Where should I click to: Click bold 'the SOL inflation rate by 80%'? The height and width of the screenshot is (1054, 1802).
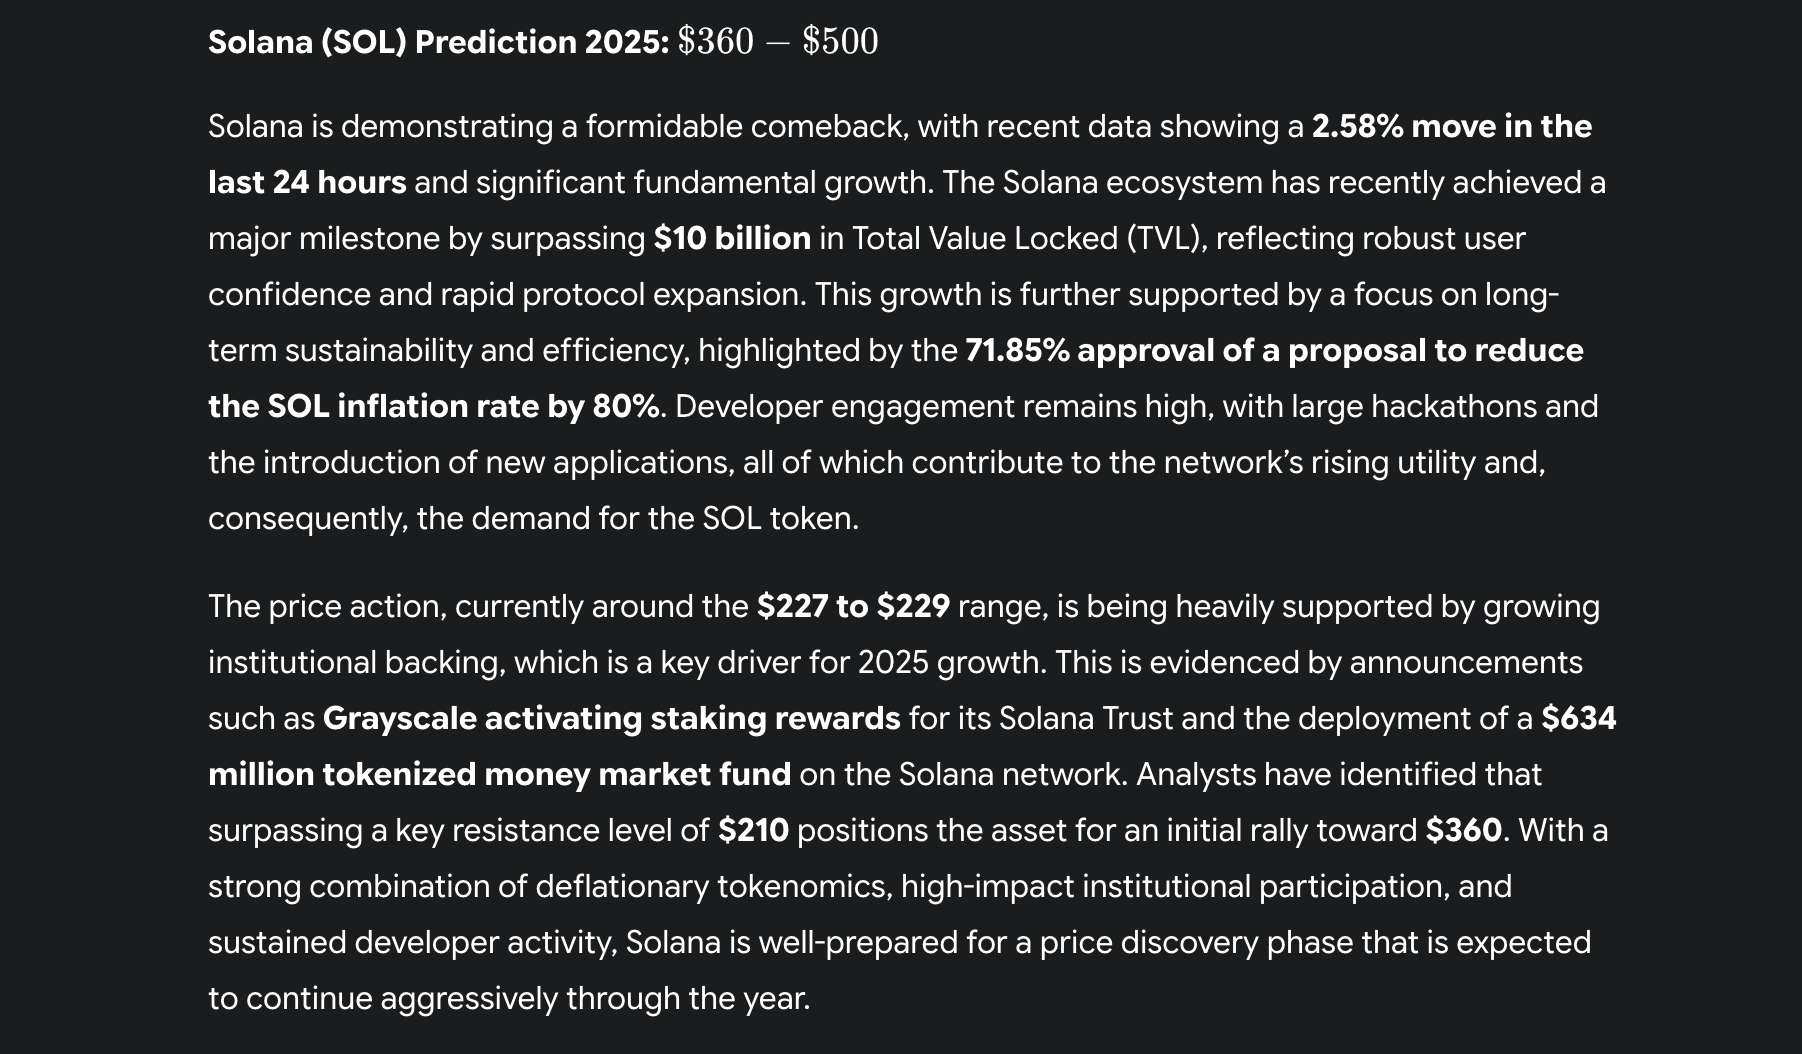(x=434, y=407)
